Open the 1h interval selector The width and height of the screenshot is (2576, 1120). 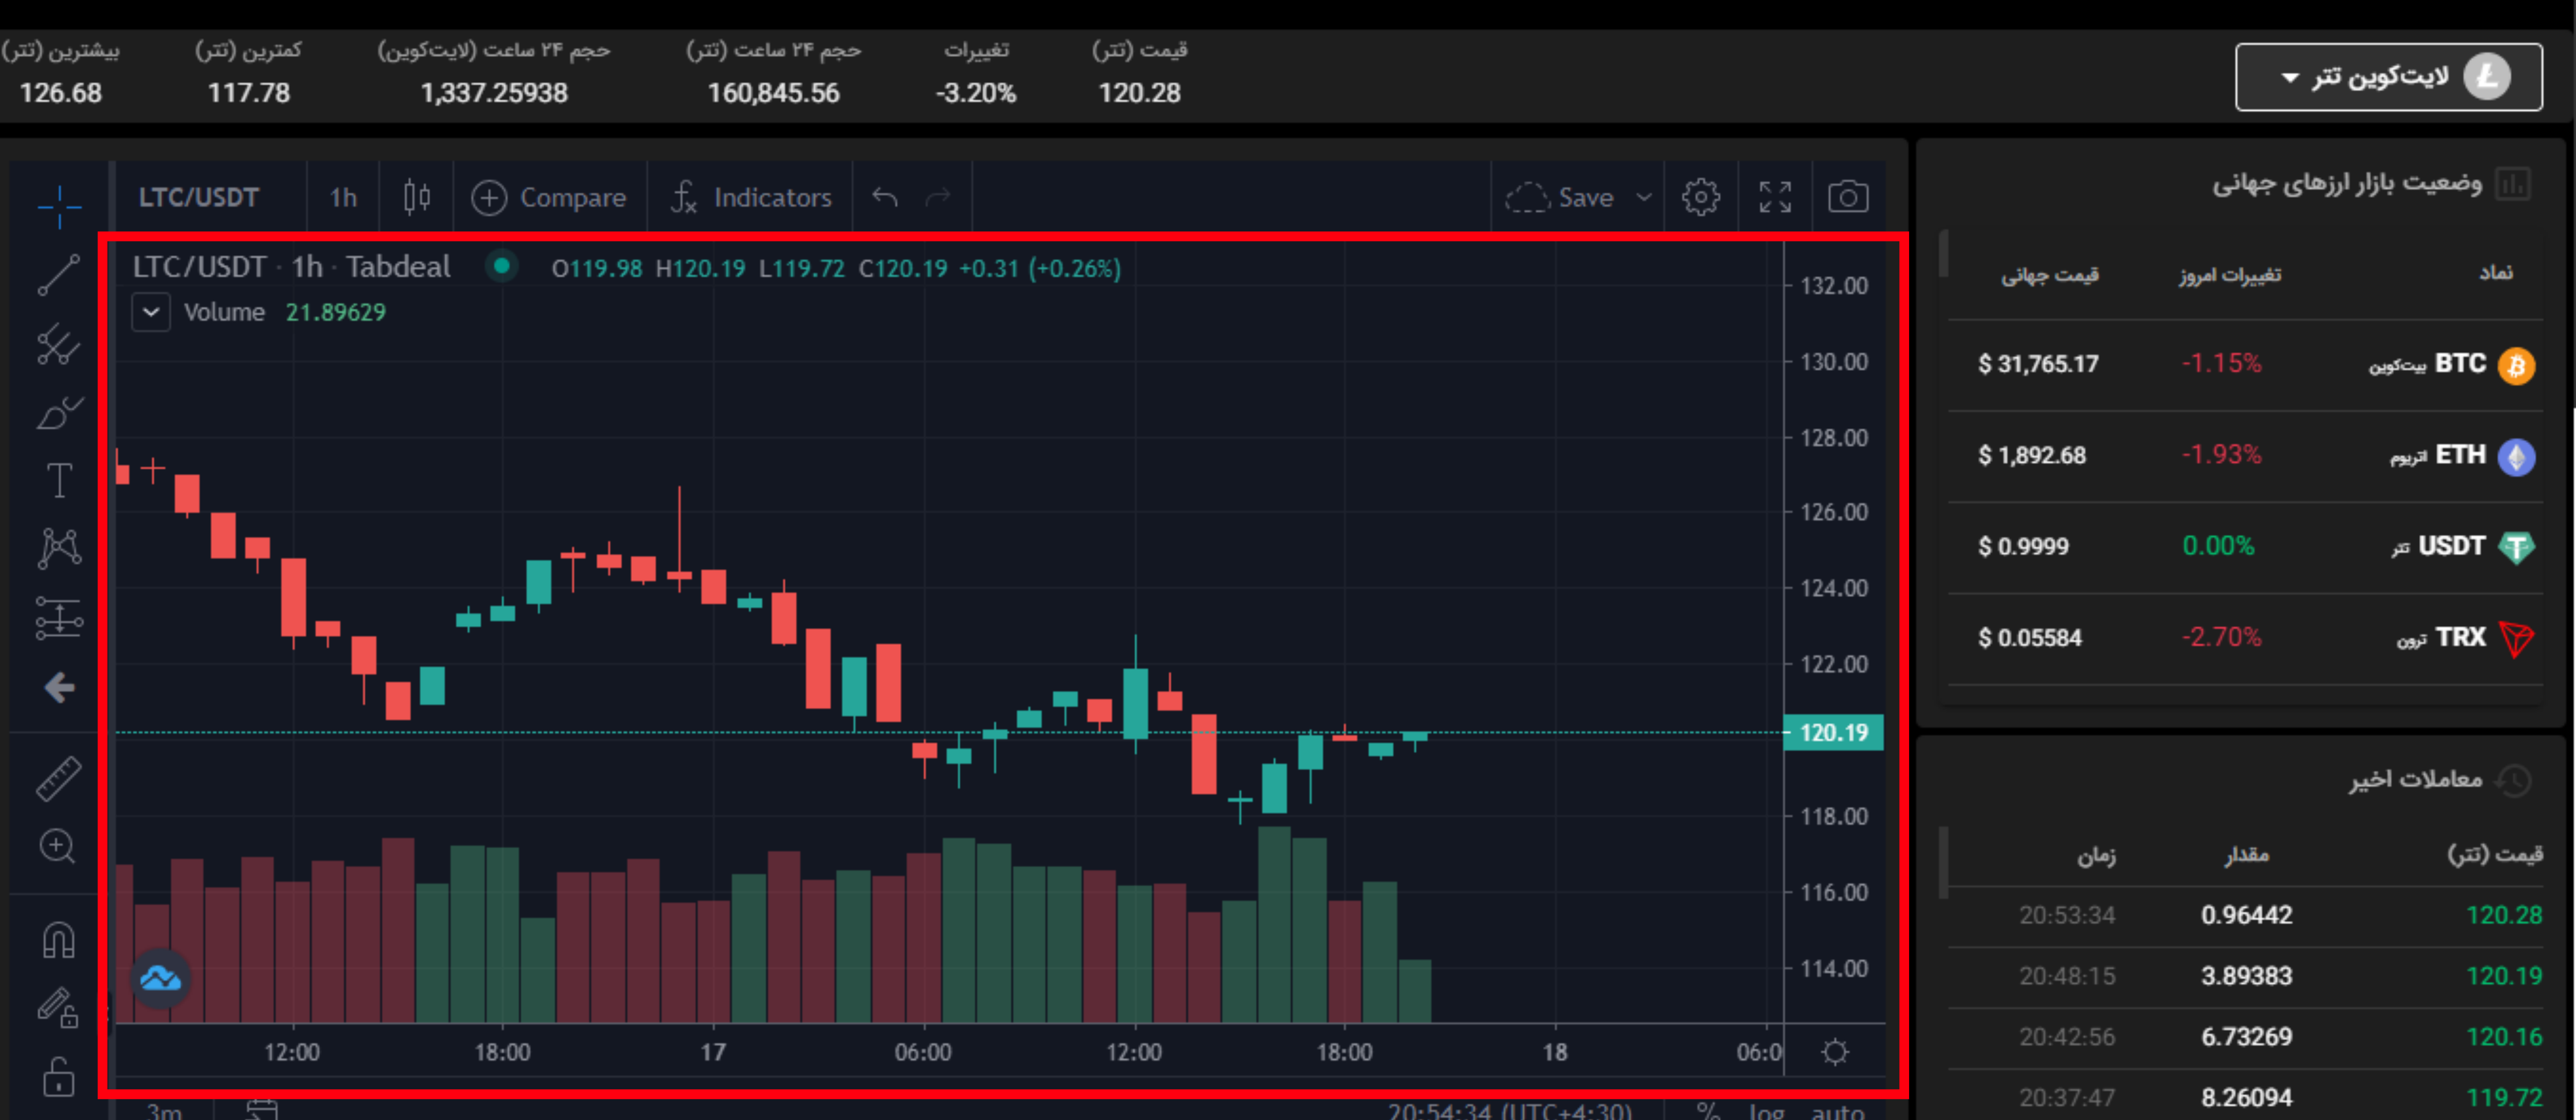click(343, 197)
